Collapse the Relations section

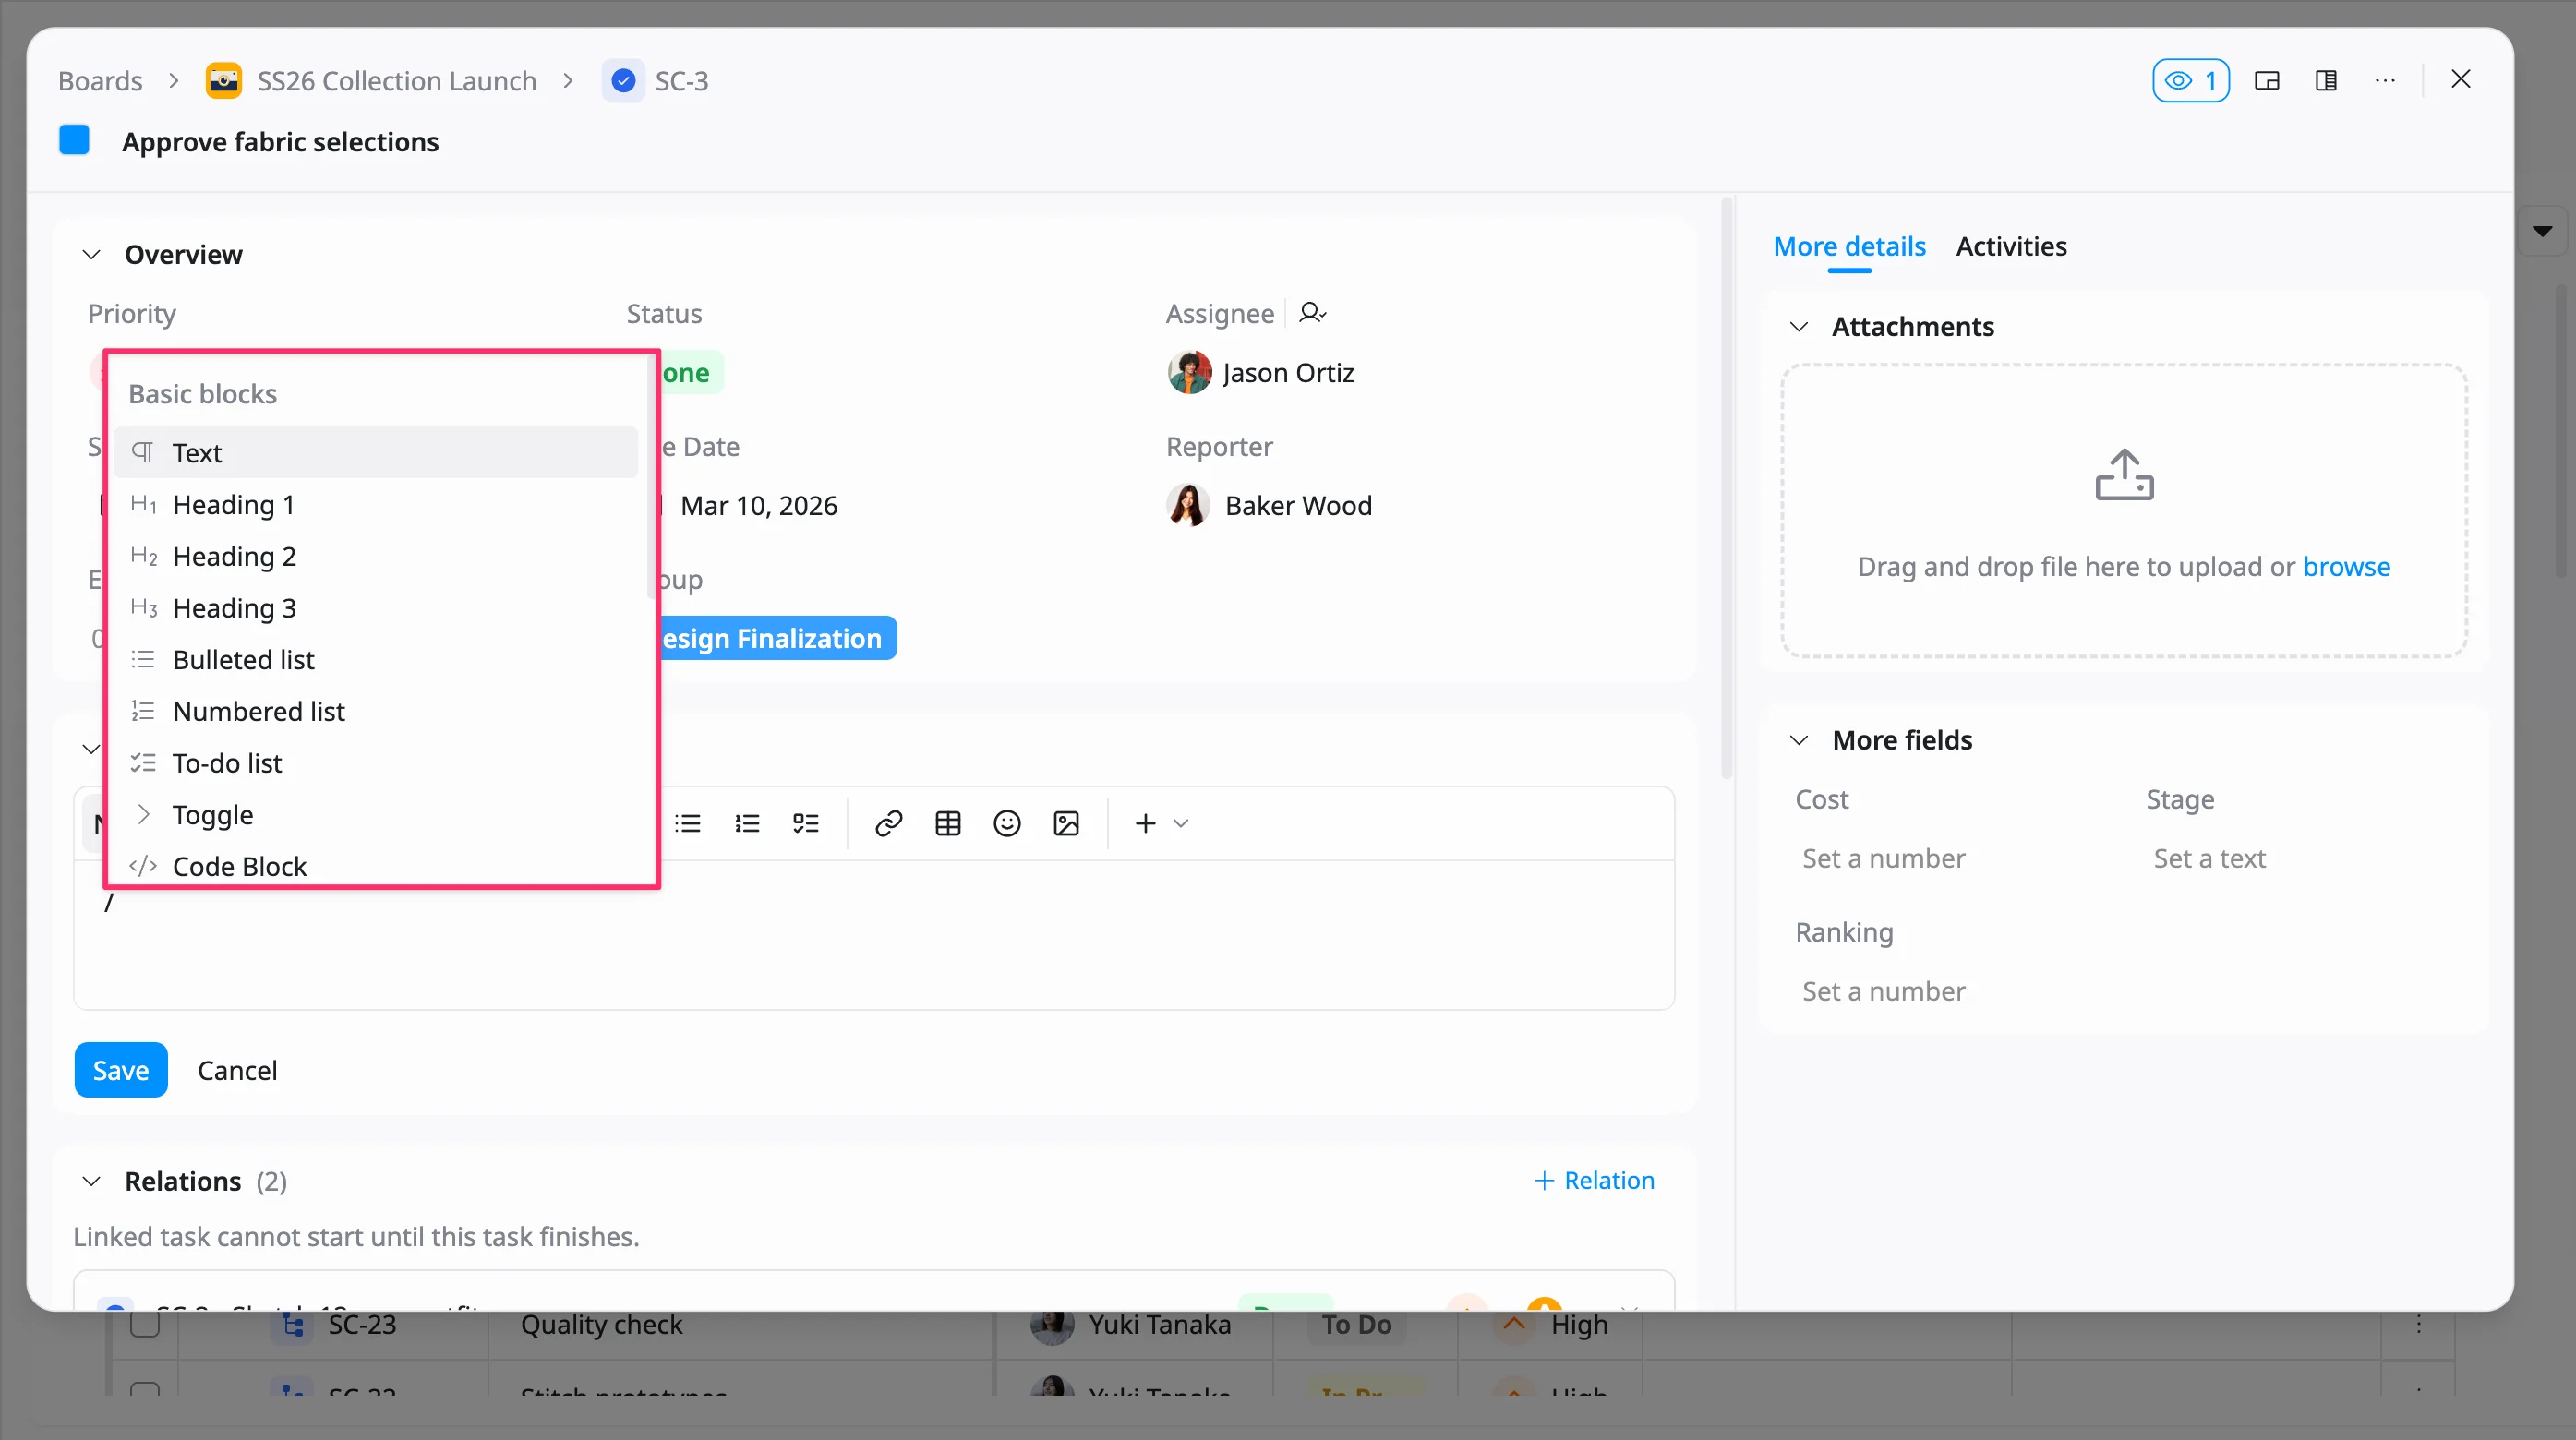(x=91, y=1181)
